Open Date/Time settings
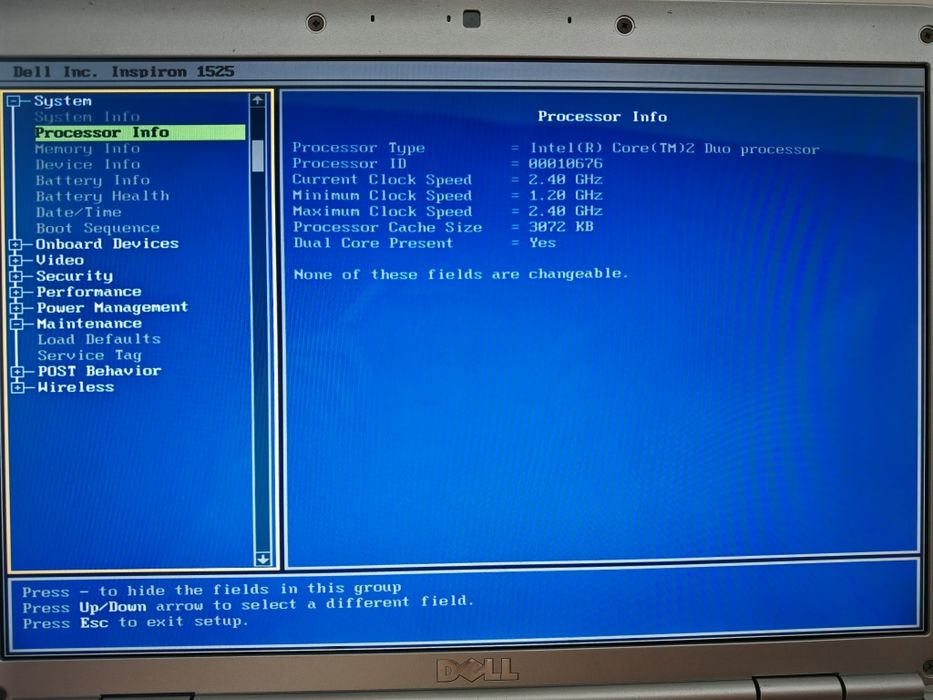Image resolution: width=933 pixels, height=700 pixels. [79, 212]
